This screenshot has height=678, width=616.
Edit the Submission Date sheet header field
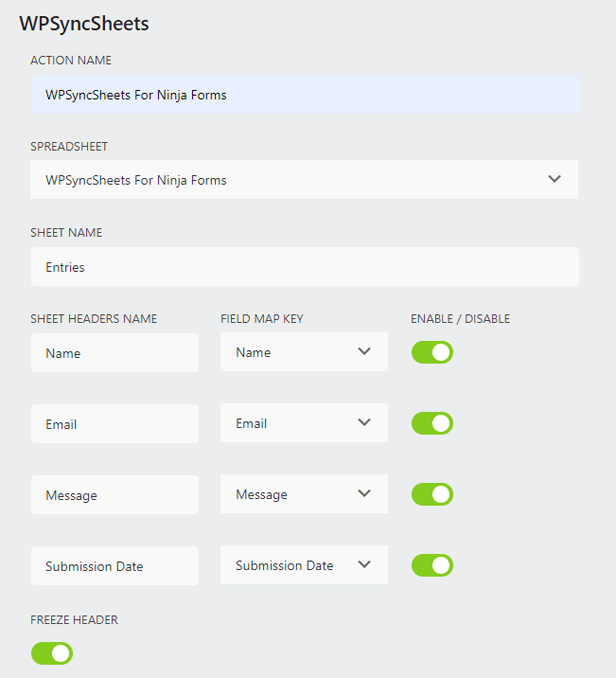coord(115,566)
